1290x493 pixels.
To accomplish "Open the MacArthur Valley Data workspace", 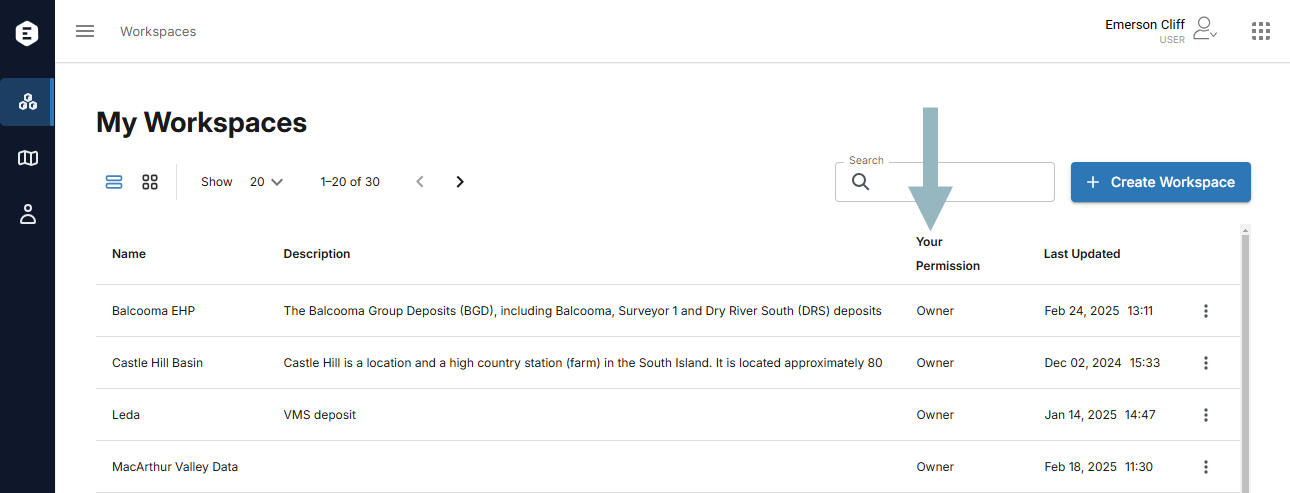I will [x=175, y=467].
